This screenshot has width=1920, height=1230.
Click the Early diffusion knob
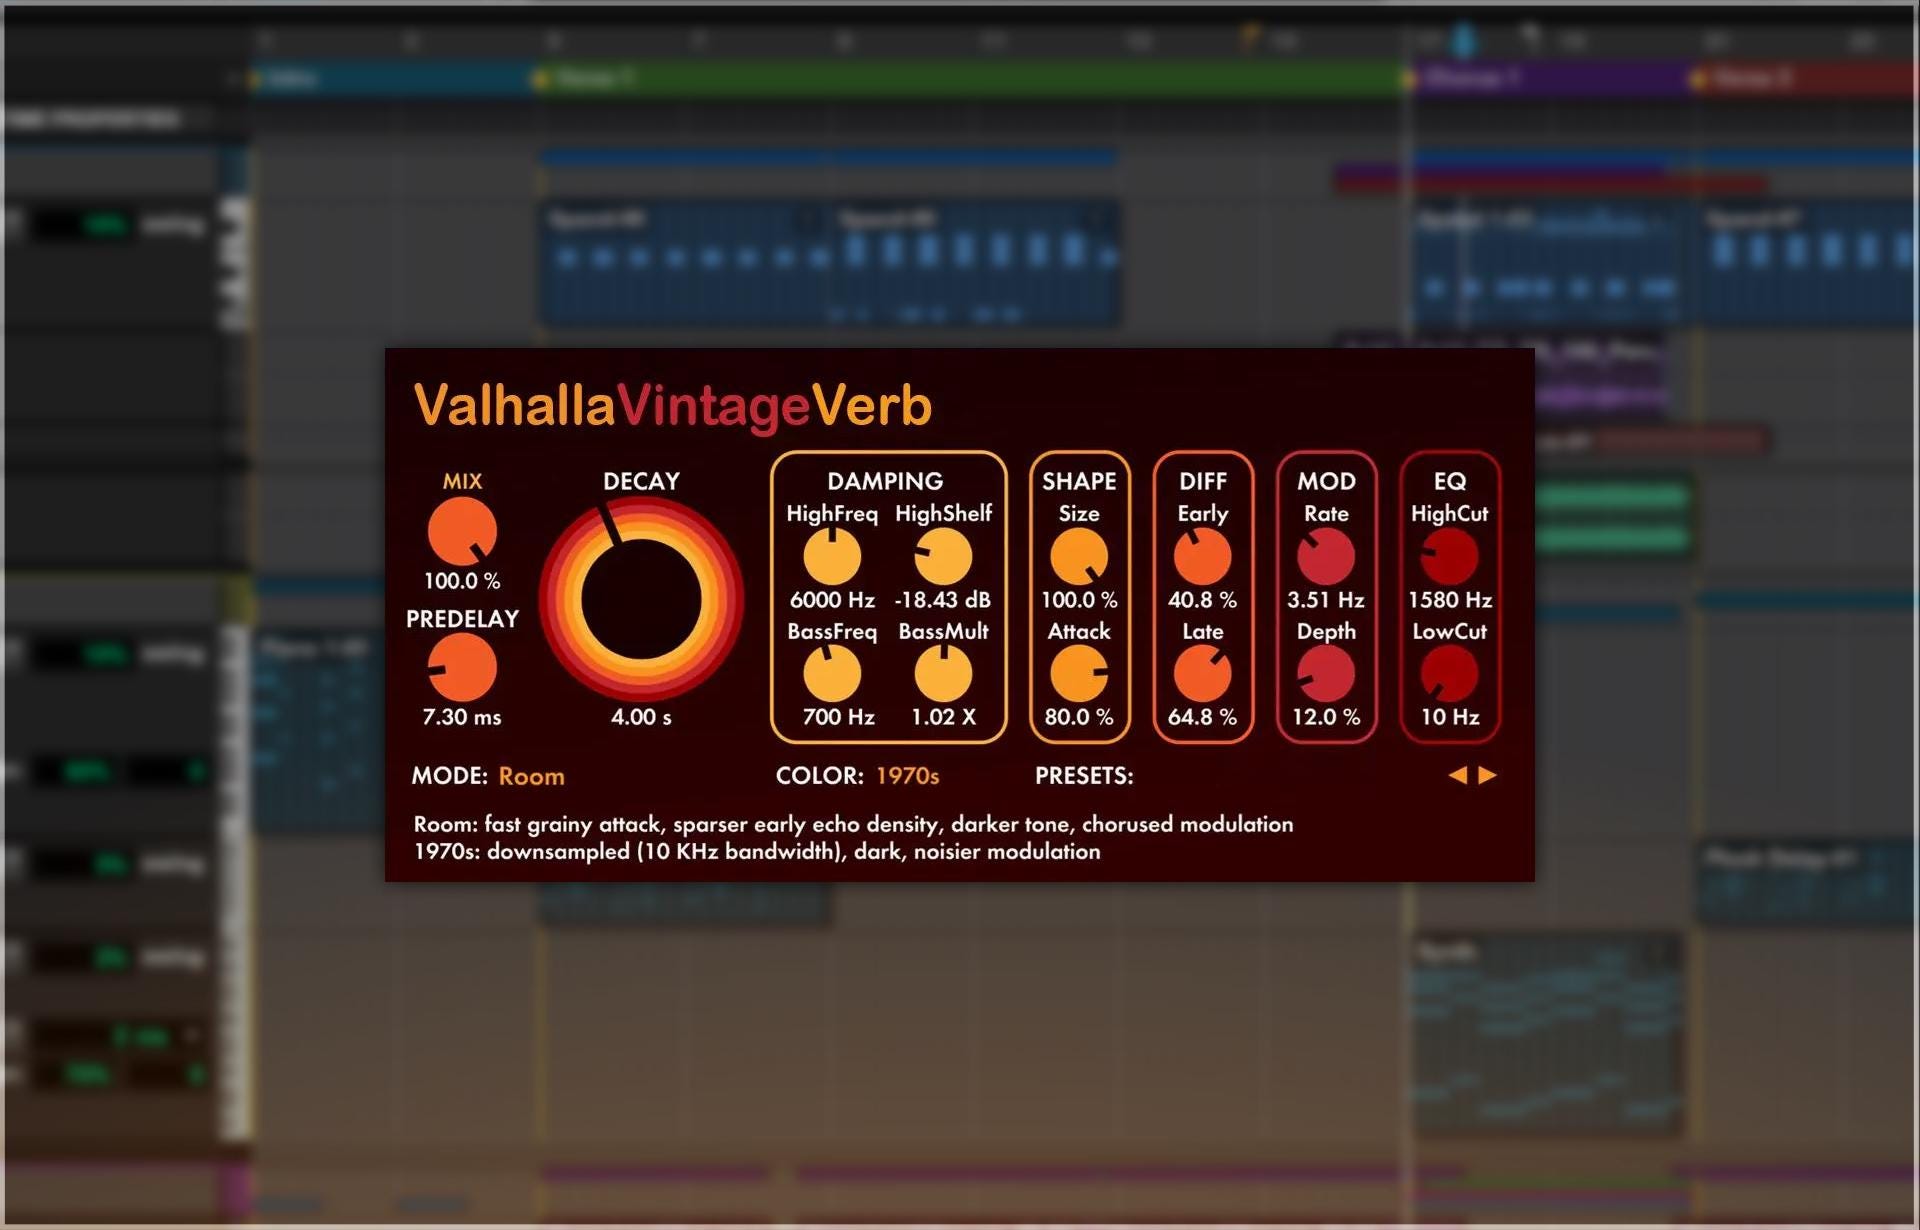pos(1202,556)
